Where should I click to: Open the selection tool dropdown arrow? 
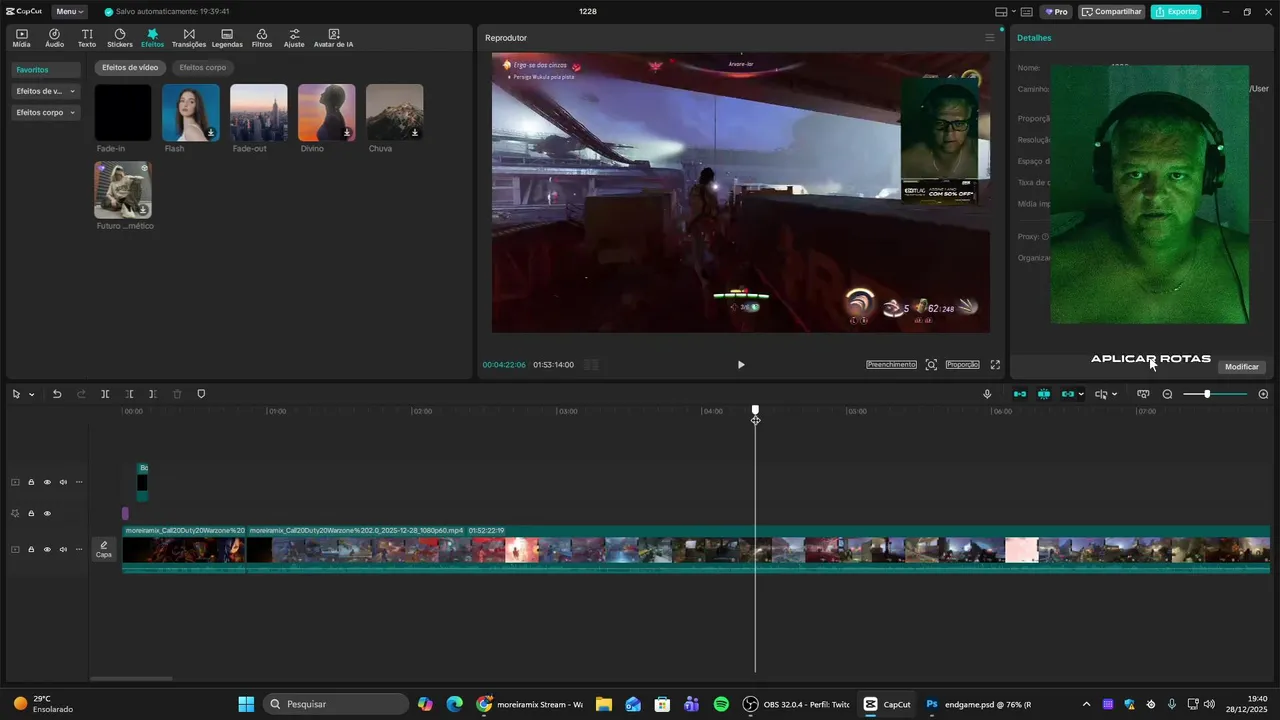[x=31, y=394]
